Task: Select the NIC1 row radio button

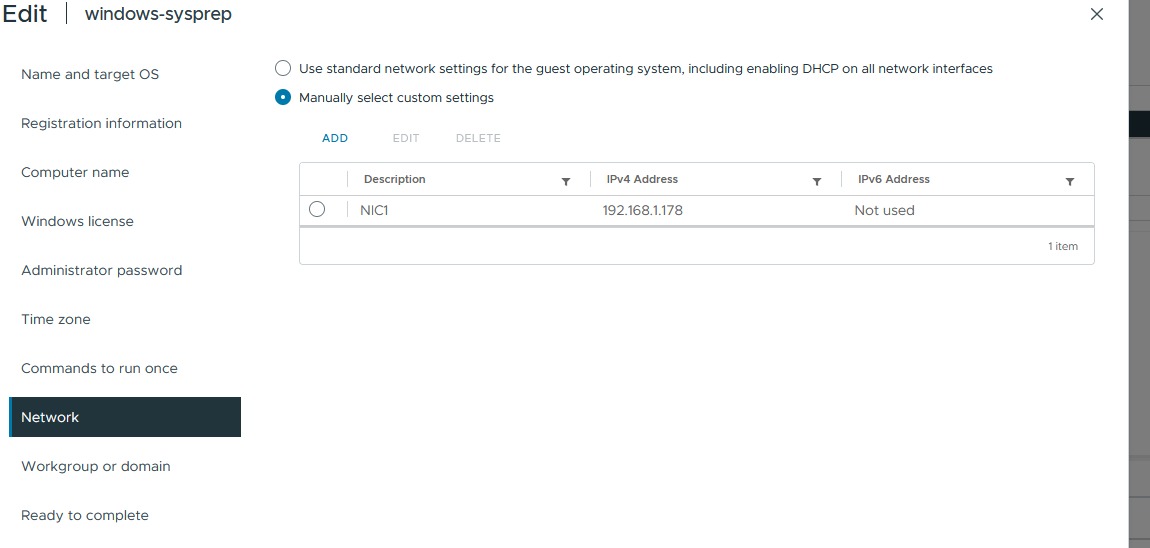Action: click(x=317, y=210)
